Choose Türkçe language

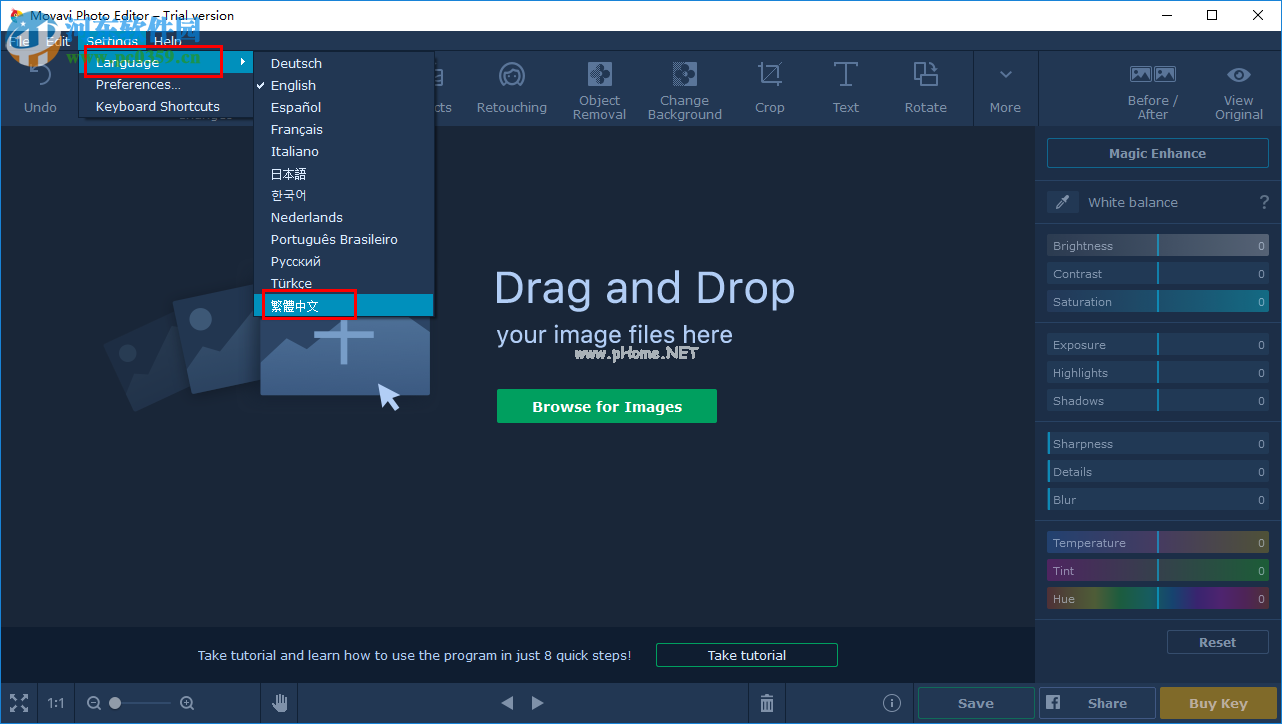(344, 283)
